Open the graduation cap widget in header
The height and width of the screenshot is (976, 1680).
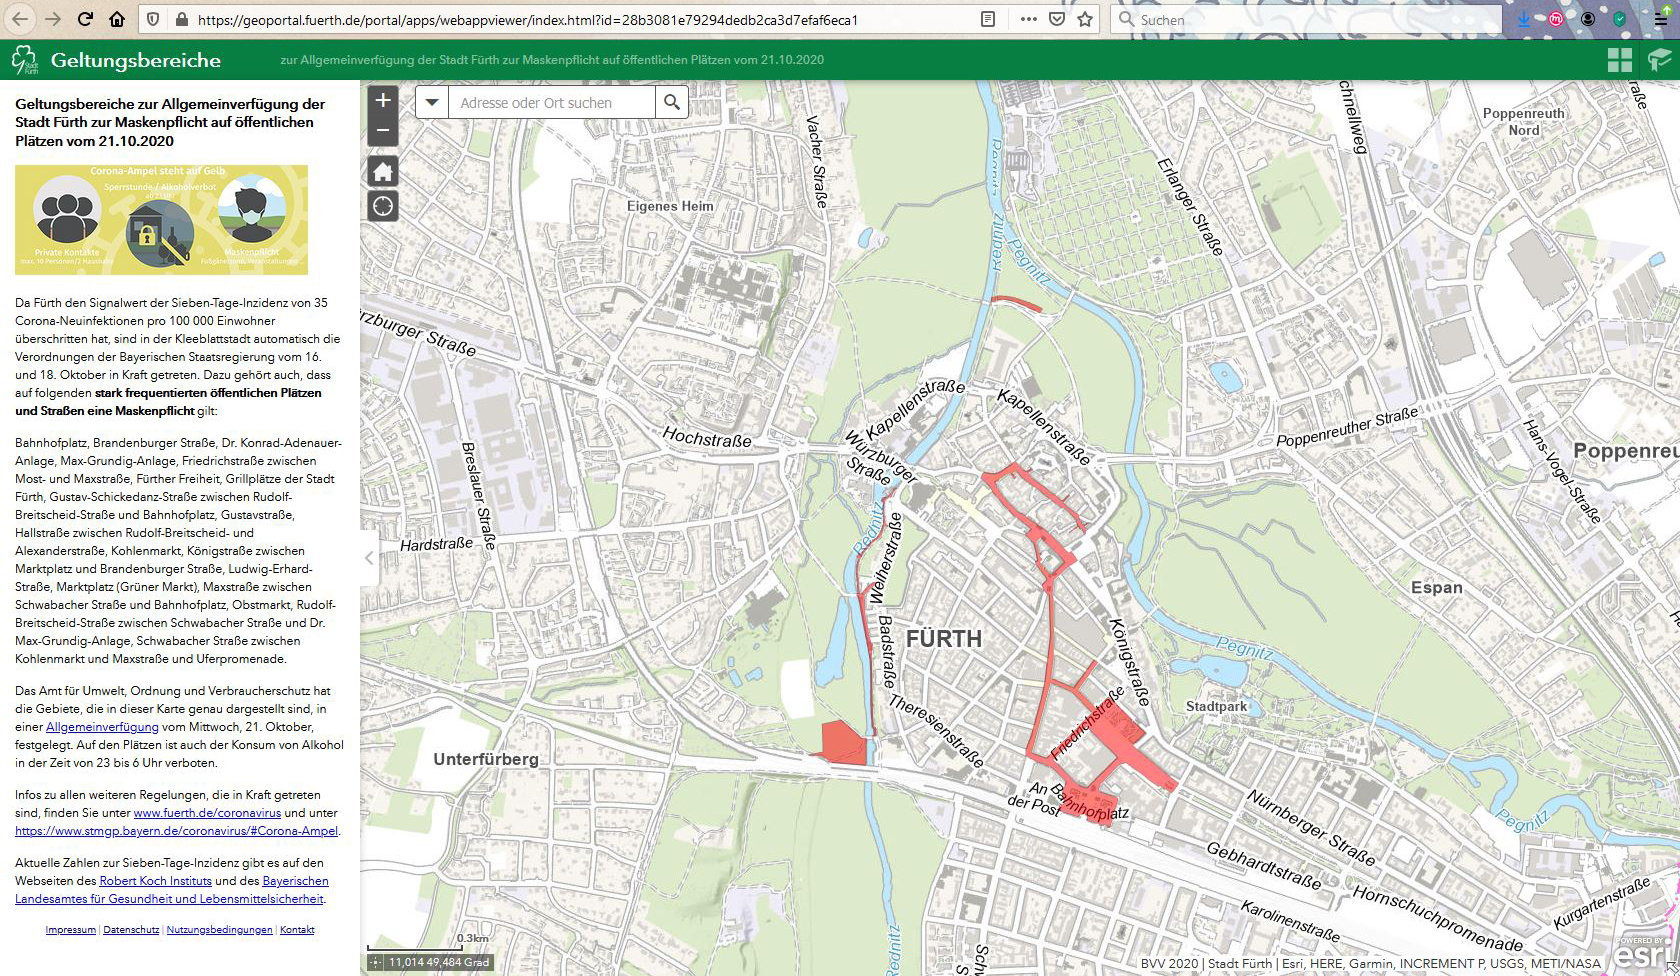[x=1659, y=60]
